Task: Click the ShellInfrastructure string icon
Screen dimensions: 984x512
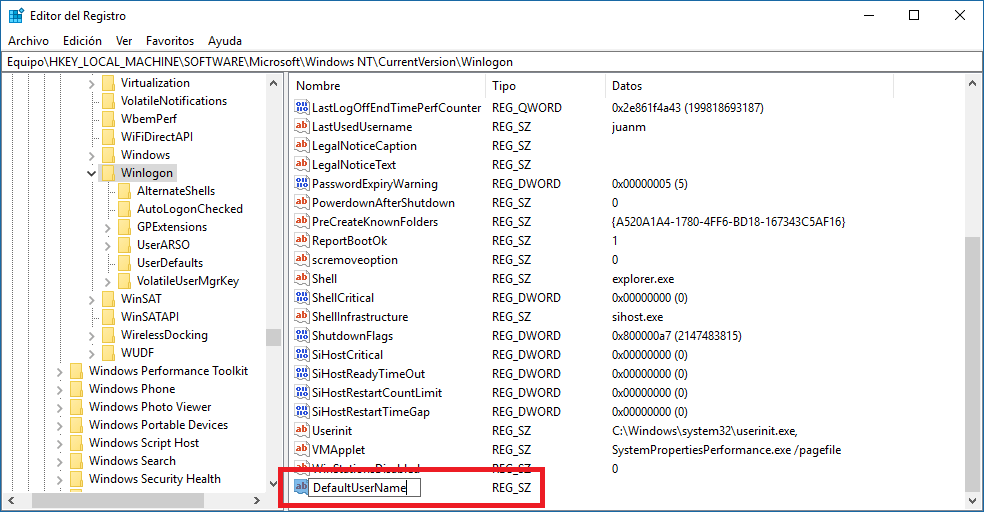Action: pyautogui.click(x=302, y=316)
